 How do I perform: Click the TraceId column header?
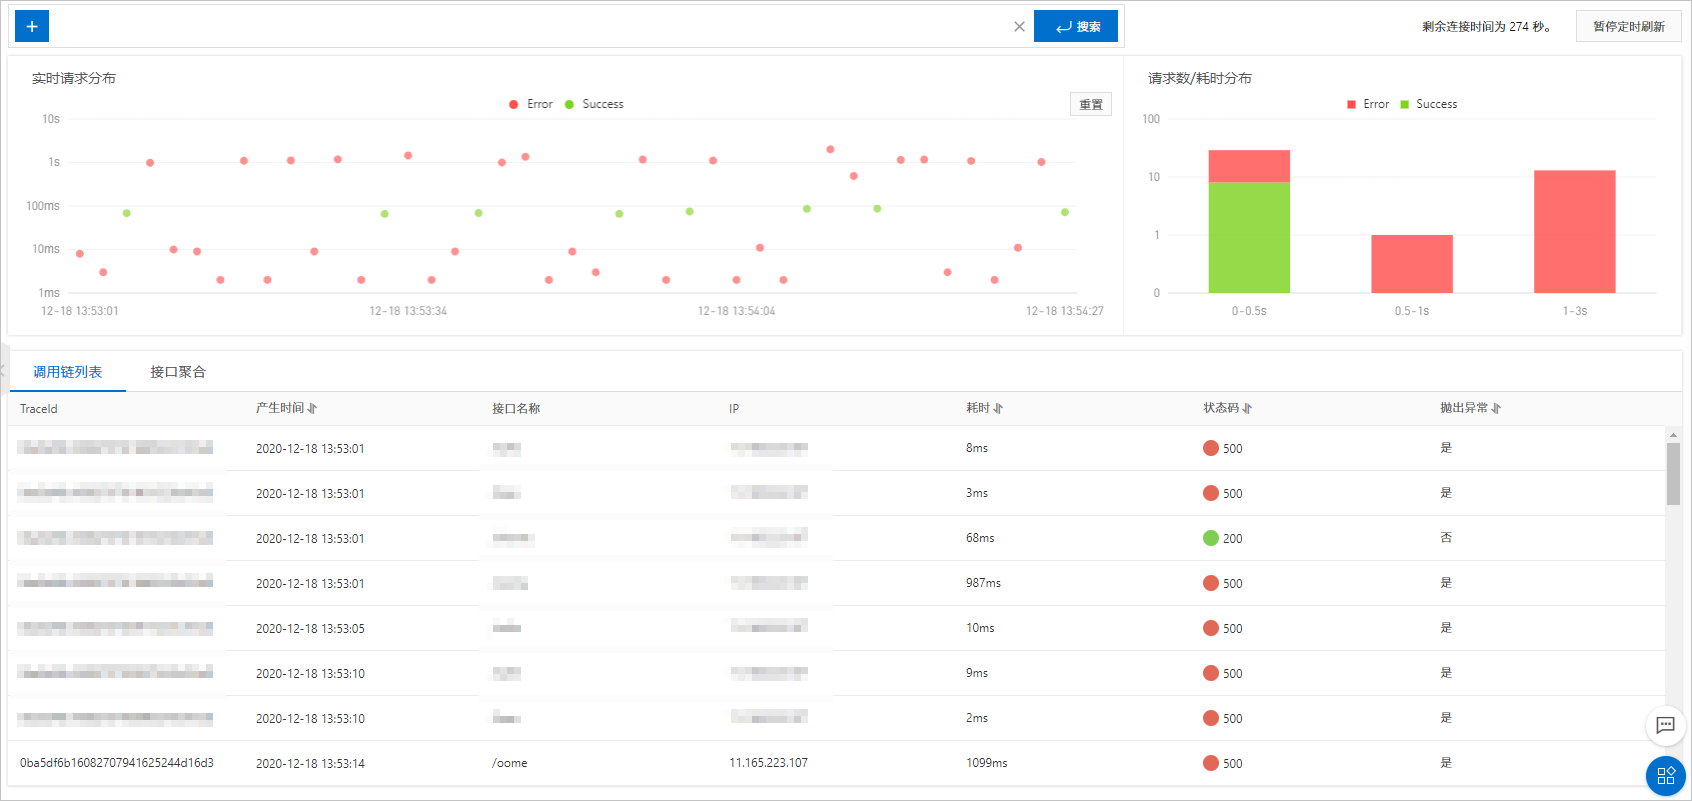click(39, 409)
